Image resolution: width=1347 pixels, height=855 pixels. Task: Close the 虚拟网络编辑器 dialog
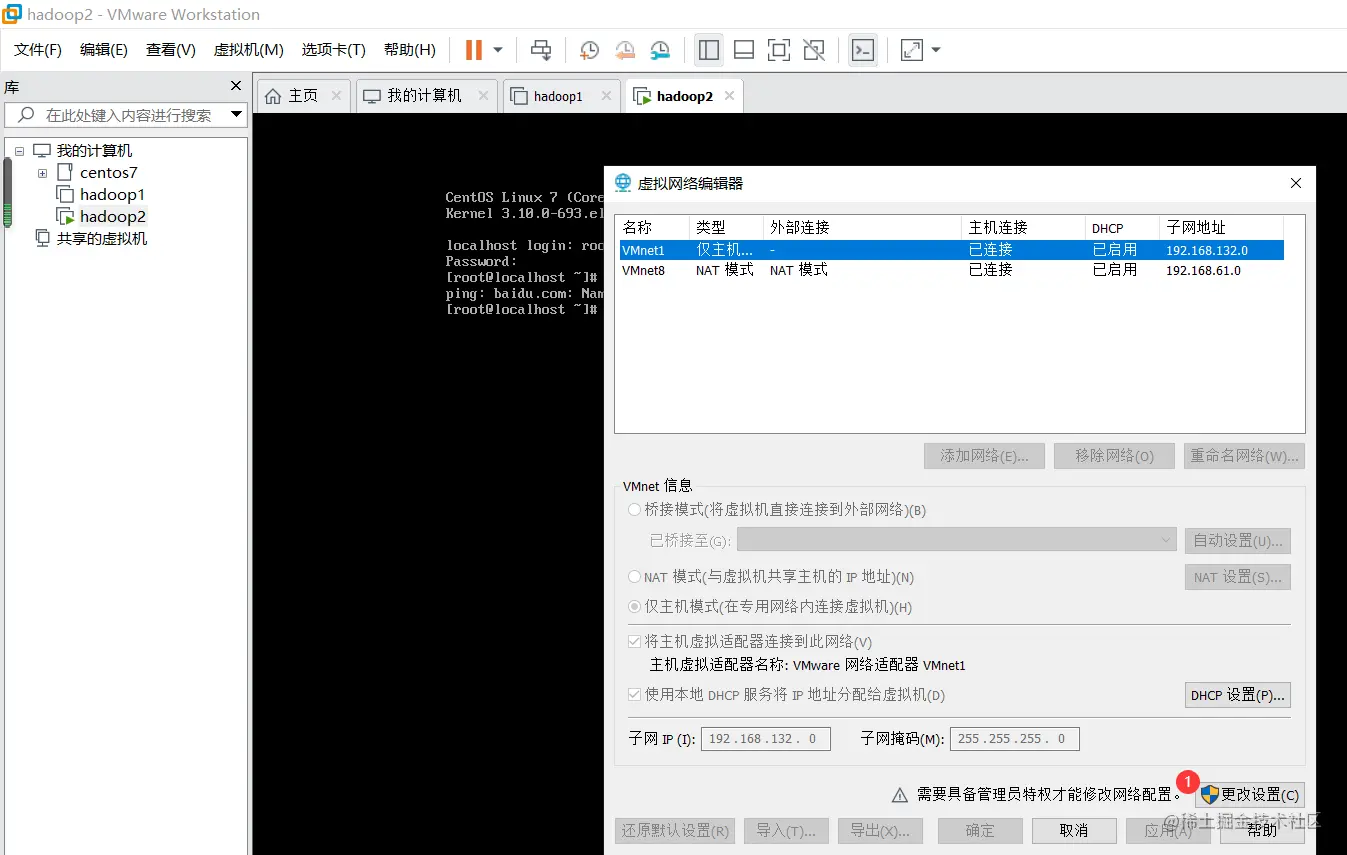coord(1296,183)
